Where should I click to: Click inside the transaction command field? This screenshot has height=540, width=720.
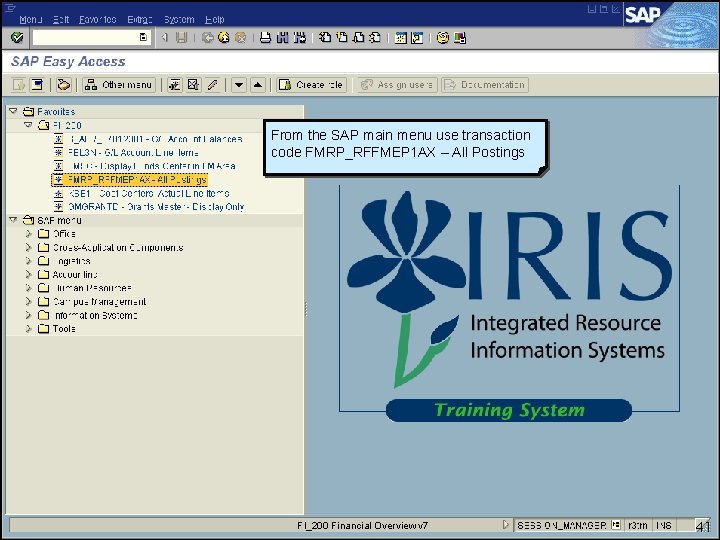click(x=86, y=38)
